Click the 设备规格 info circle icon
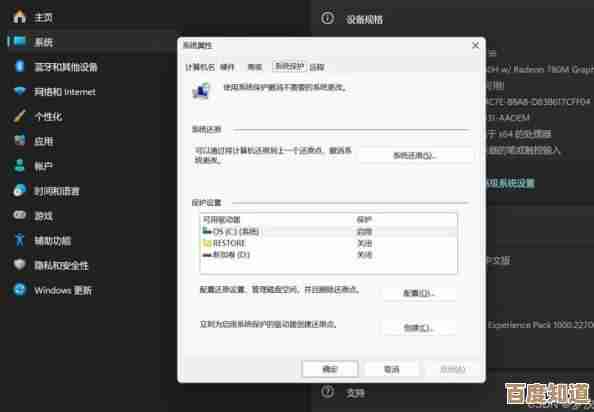Viewport: 594px width, 412px height. point(328,18)
